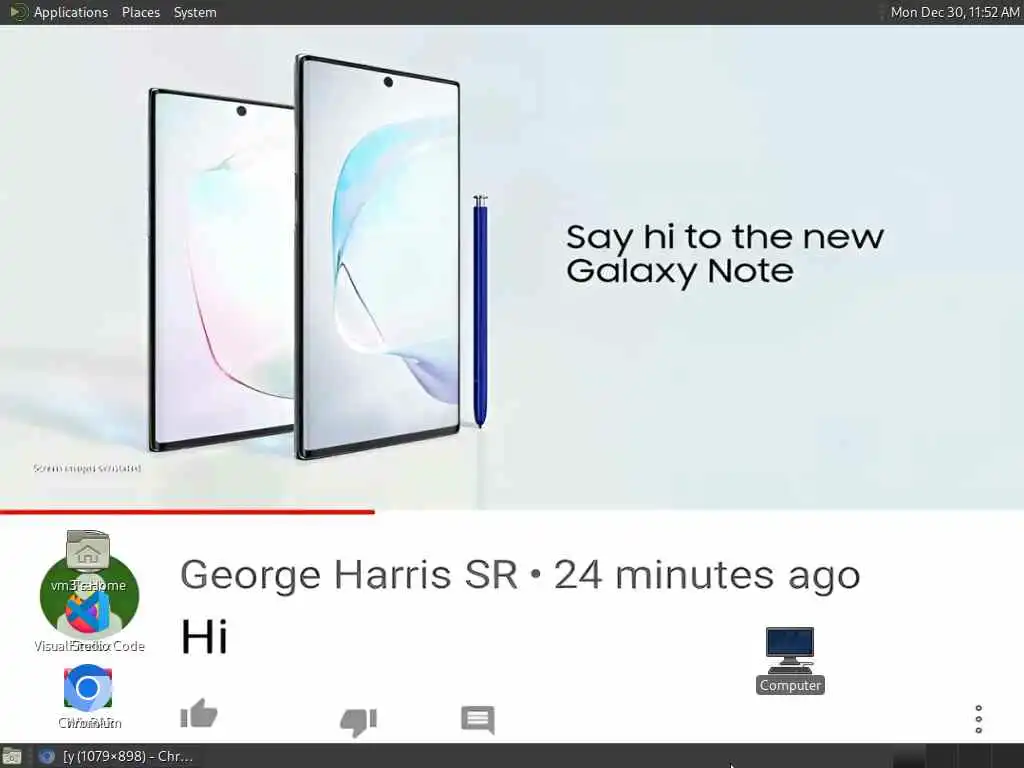Screen dimensions: 1024x768
Task: Seek using the red video progress bar
Action: pos(187,512)
